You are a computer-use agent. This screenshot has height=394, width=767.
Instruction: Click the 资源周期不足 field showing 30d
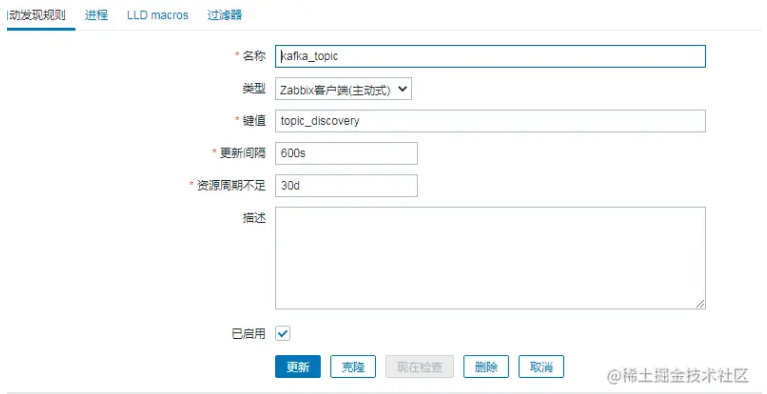click(x=346, y=185)
